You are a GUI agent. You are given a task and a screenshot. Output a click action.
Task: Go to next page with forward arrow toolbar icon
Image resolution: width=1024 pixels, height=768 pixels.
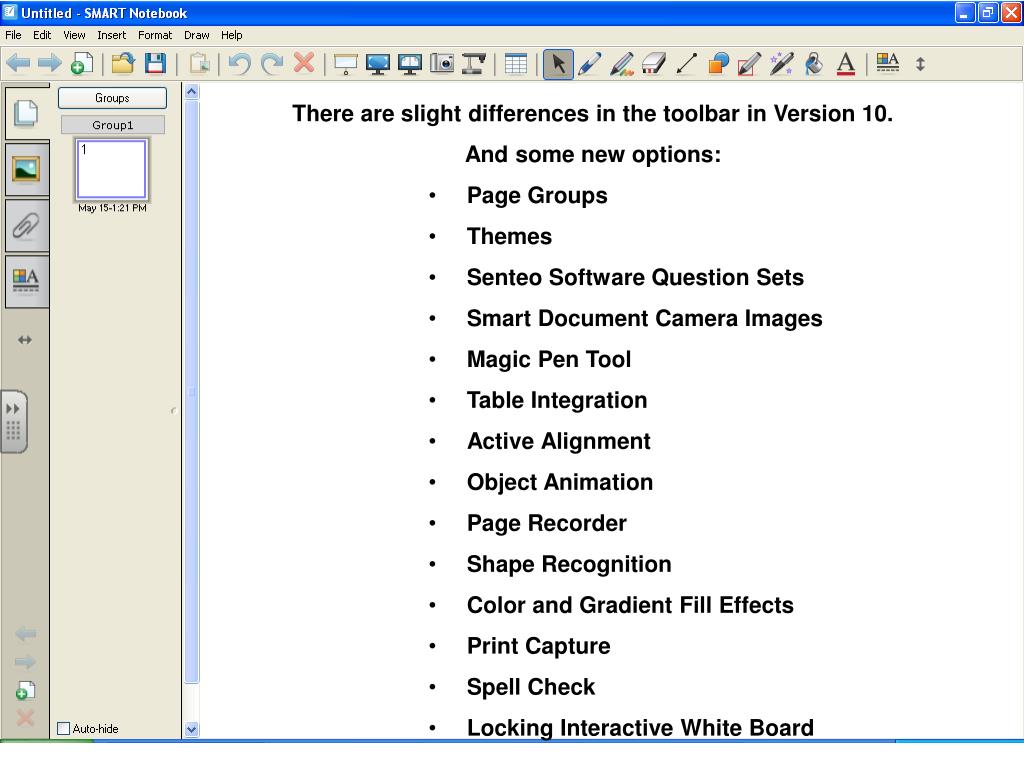coord(49,64)
